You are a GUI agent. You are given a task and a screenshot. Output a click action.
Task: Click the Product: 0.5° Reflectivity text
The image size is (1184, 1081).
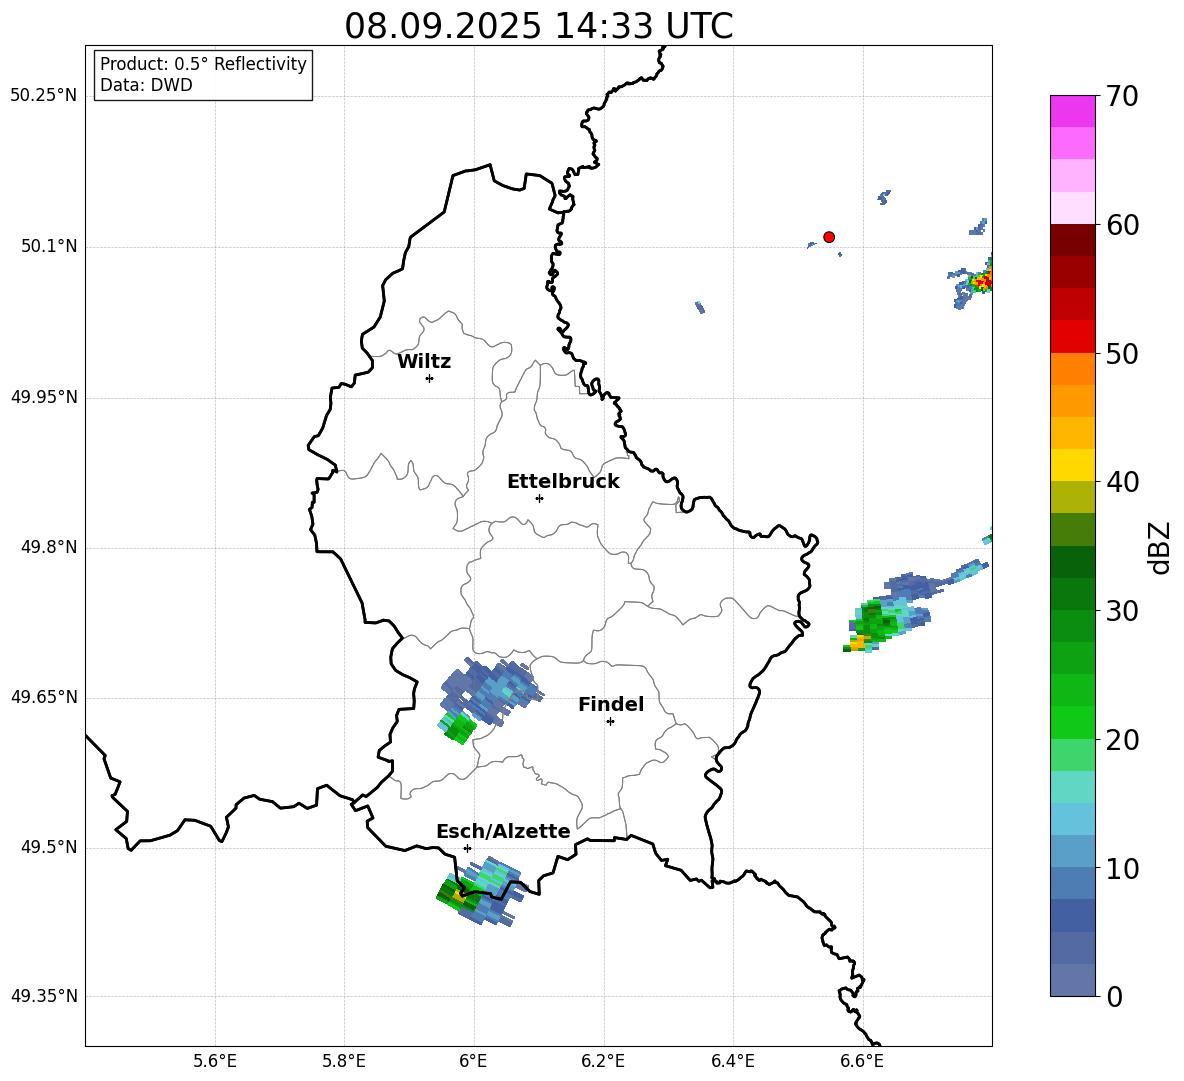pyautogui.click(x=203, y=64)
